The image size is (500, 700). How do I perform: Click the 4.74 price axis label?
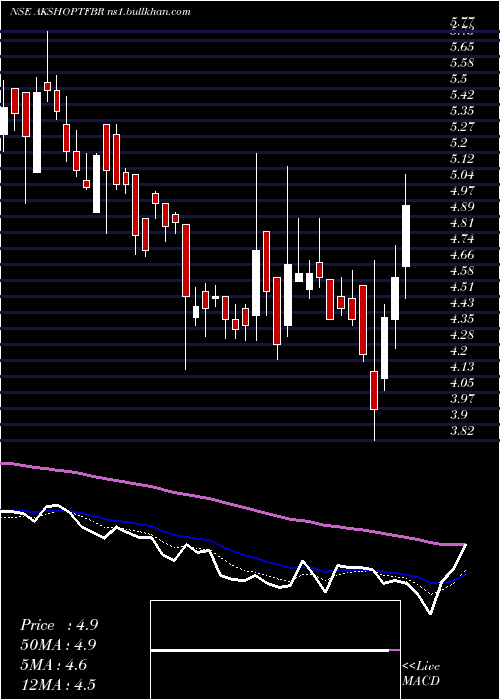[x=462, y=239]
